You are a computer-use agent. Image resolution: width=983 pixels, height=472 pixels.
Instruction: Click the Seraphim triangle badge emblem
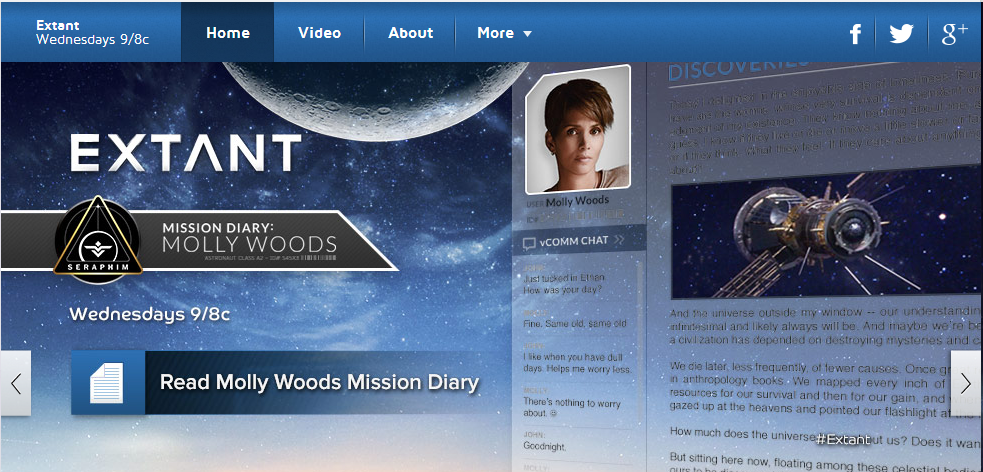point(97,236)
